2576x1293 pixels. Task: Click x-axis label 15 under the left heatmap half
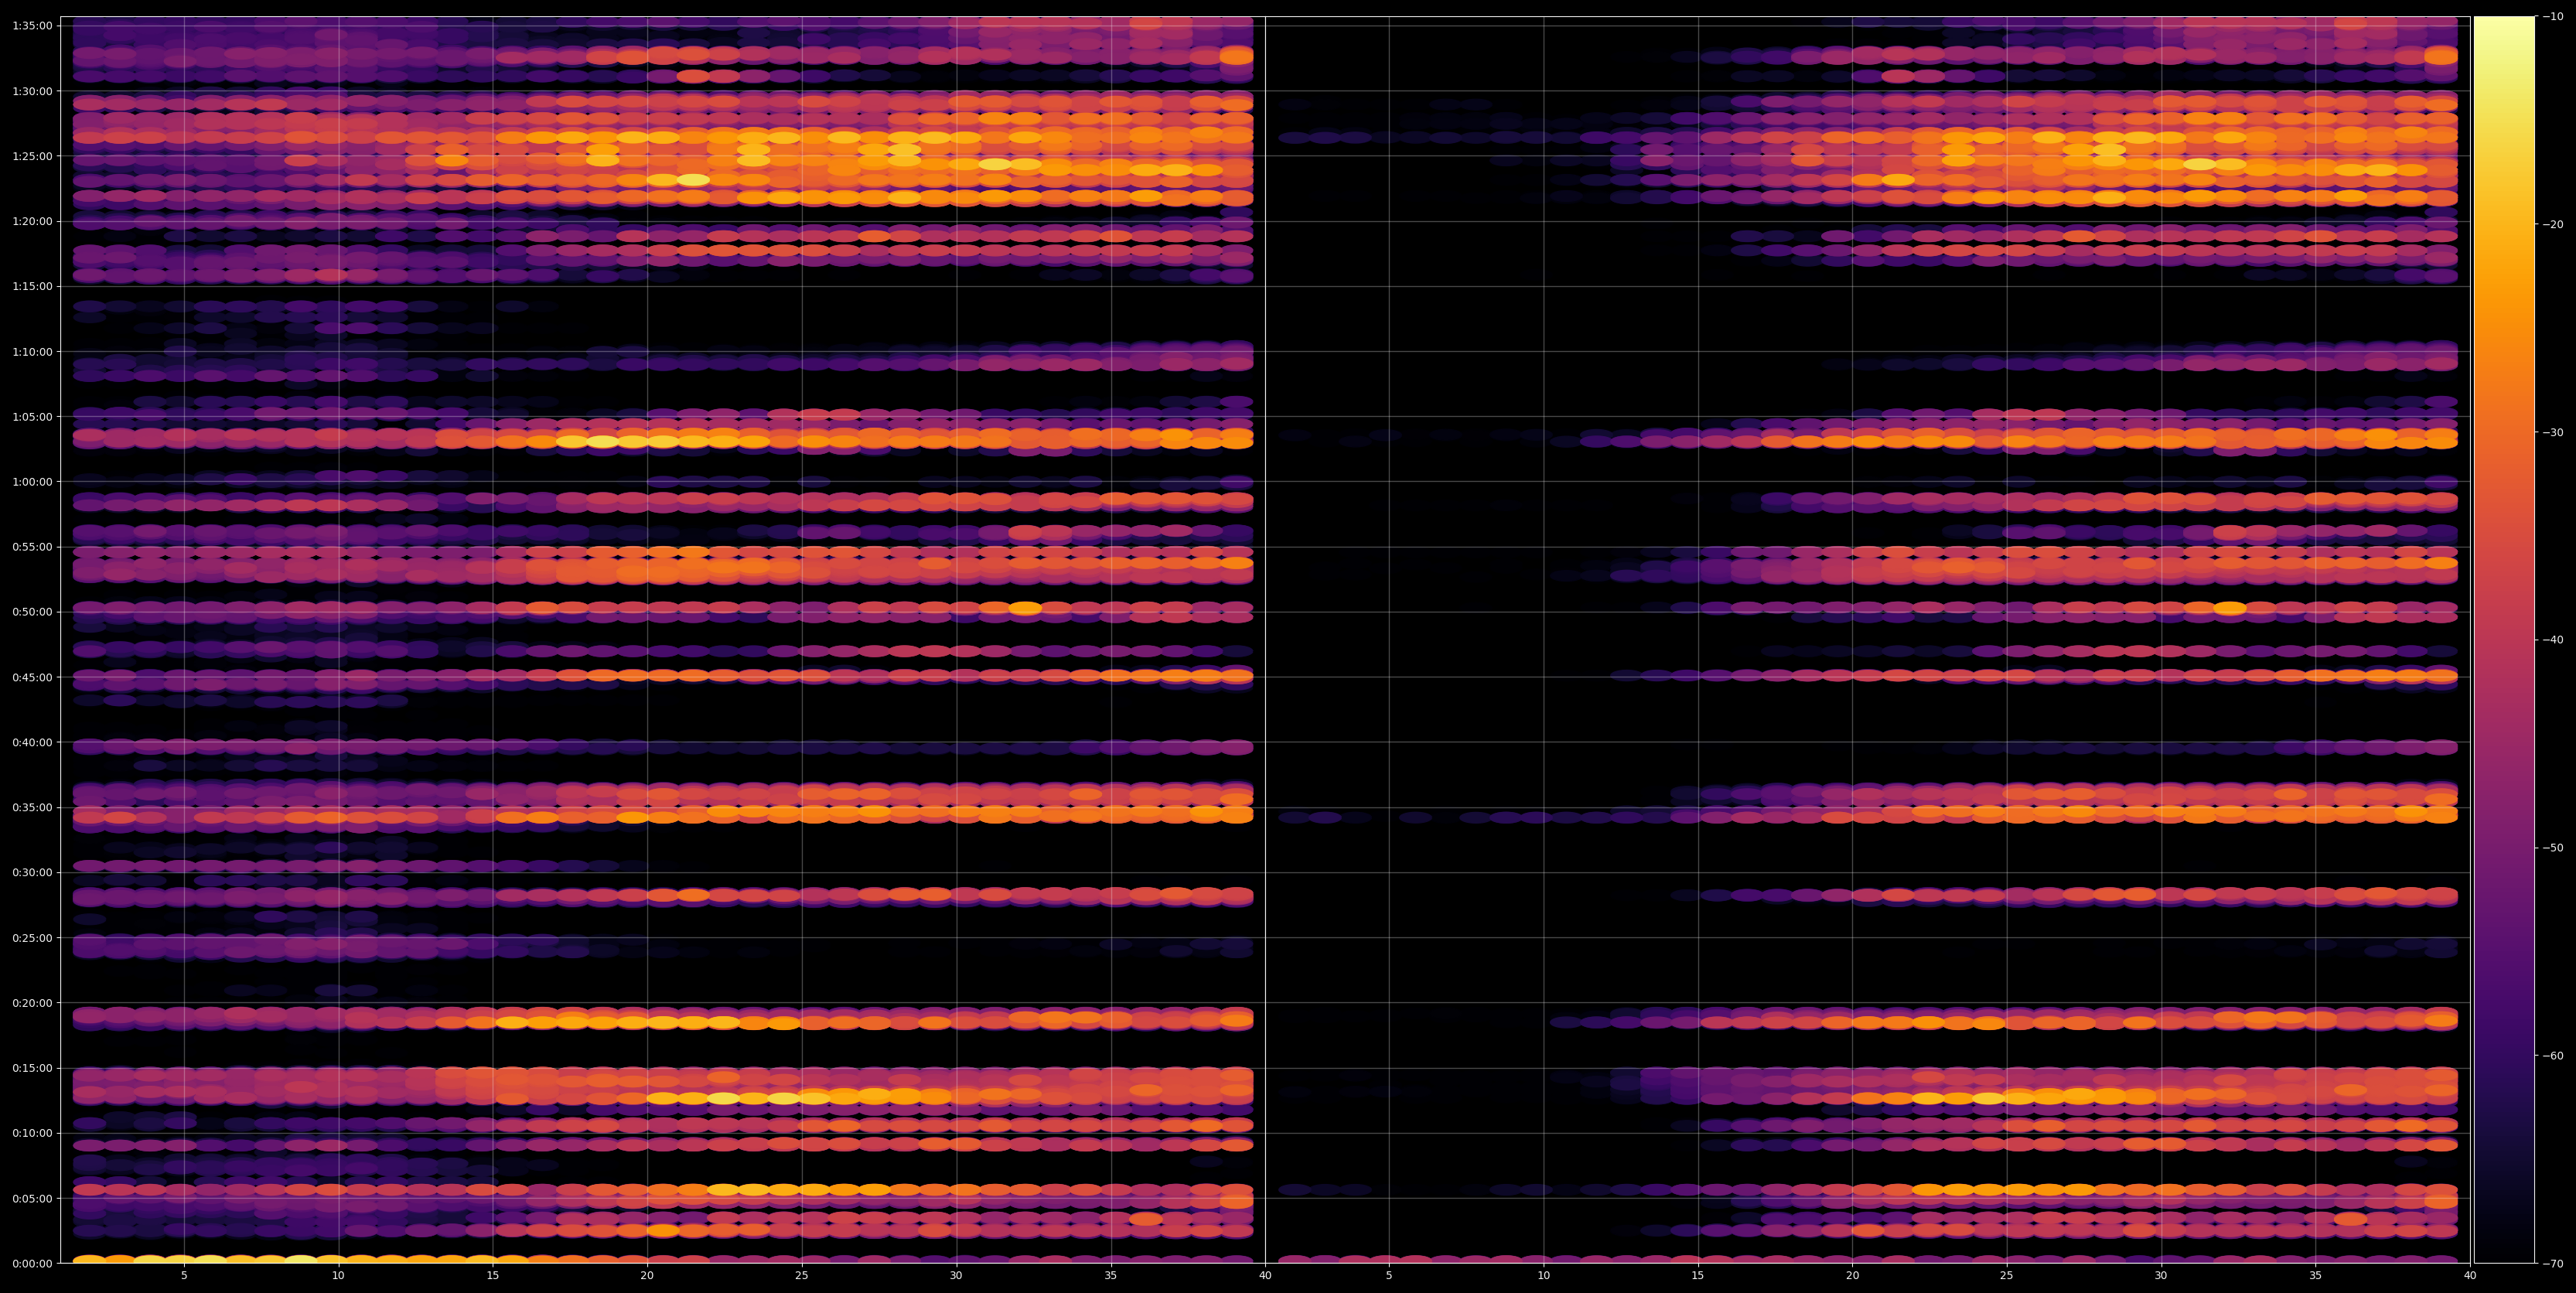[x=493, y=1276]
